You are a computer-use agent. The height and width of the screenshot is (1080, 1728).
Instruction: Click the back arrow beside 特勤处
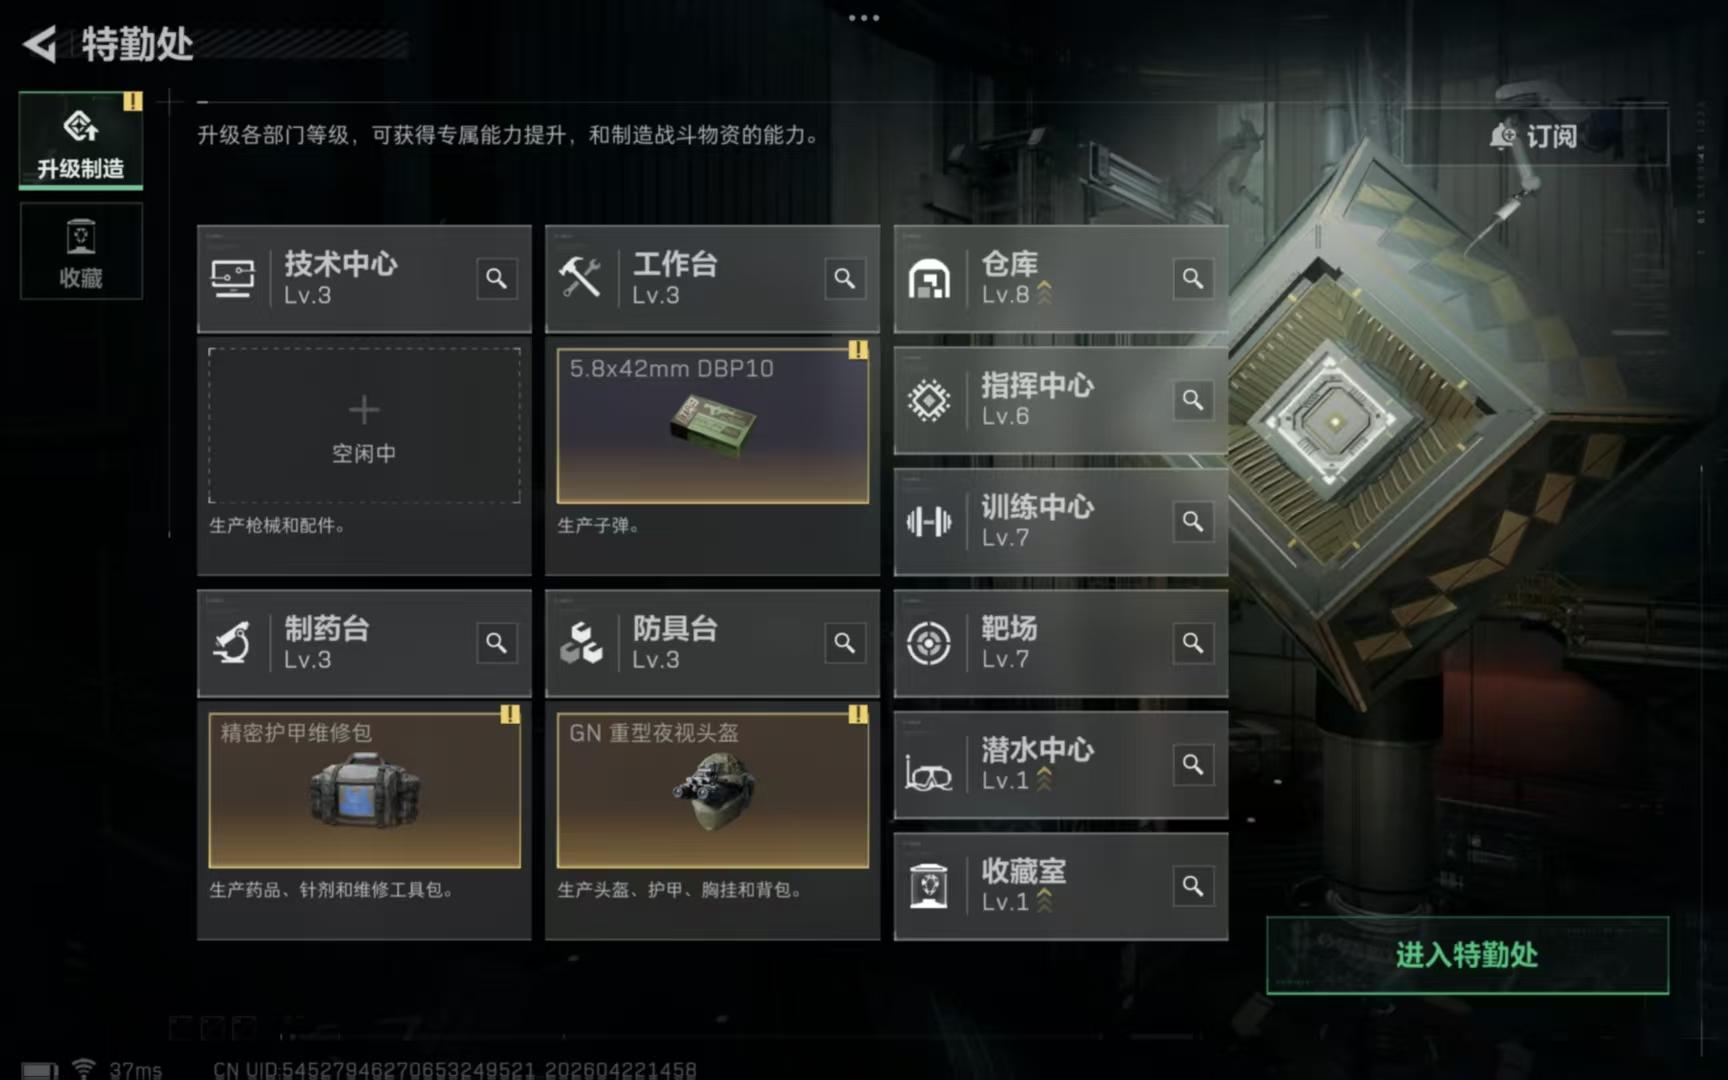(40, 44)
